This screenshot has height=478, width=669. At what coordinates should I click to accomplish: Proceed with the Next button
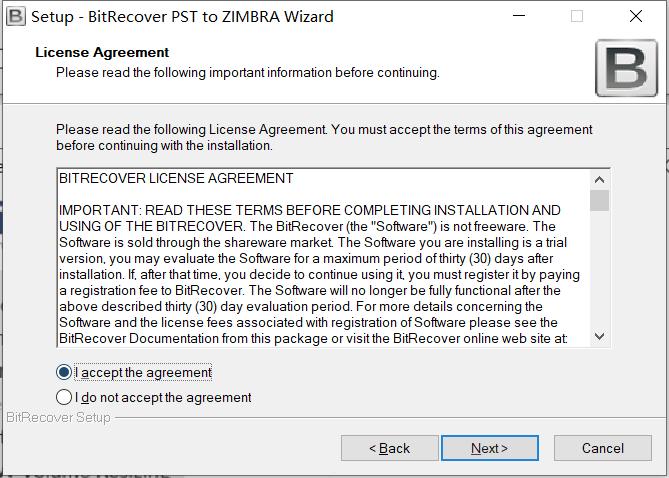tap(490, 448)
